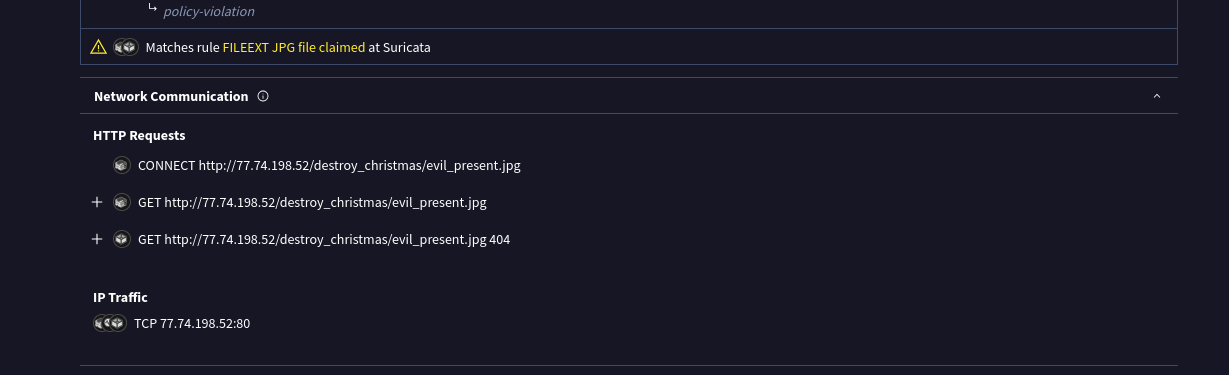Screen dimensions: 1229x375
Task: Click the Network Communication section title
Action: tap(171, 97)
